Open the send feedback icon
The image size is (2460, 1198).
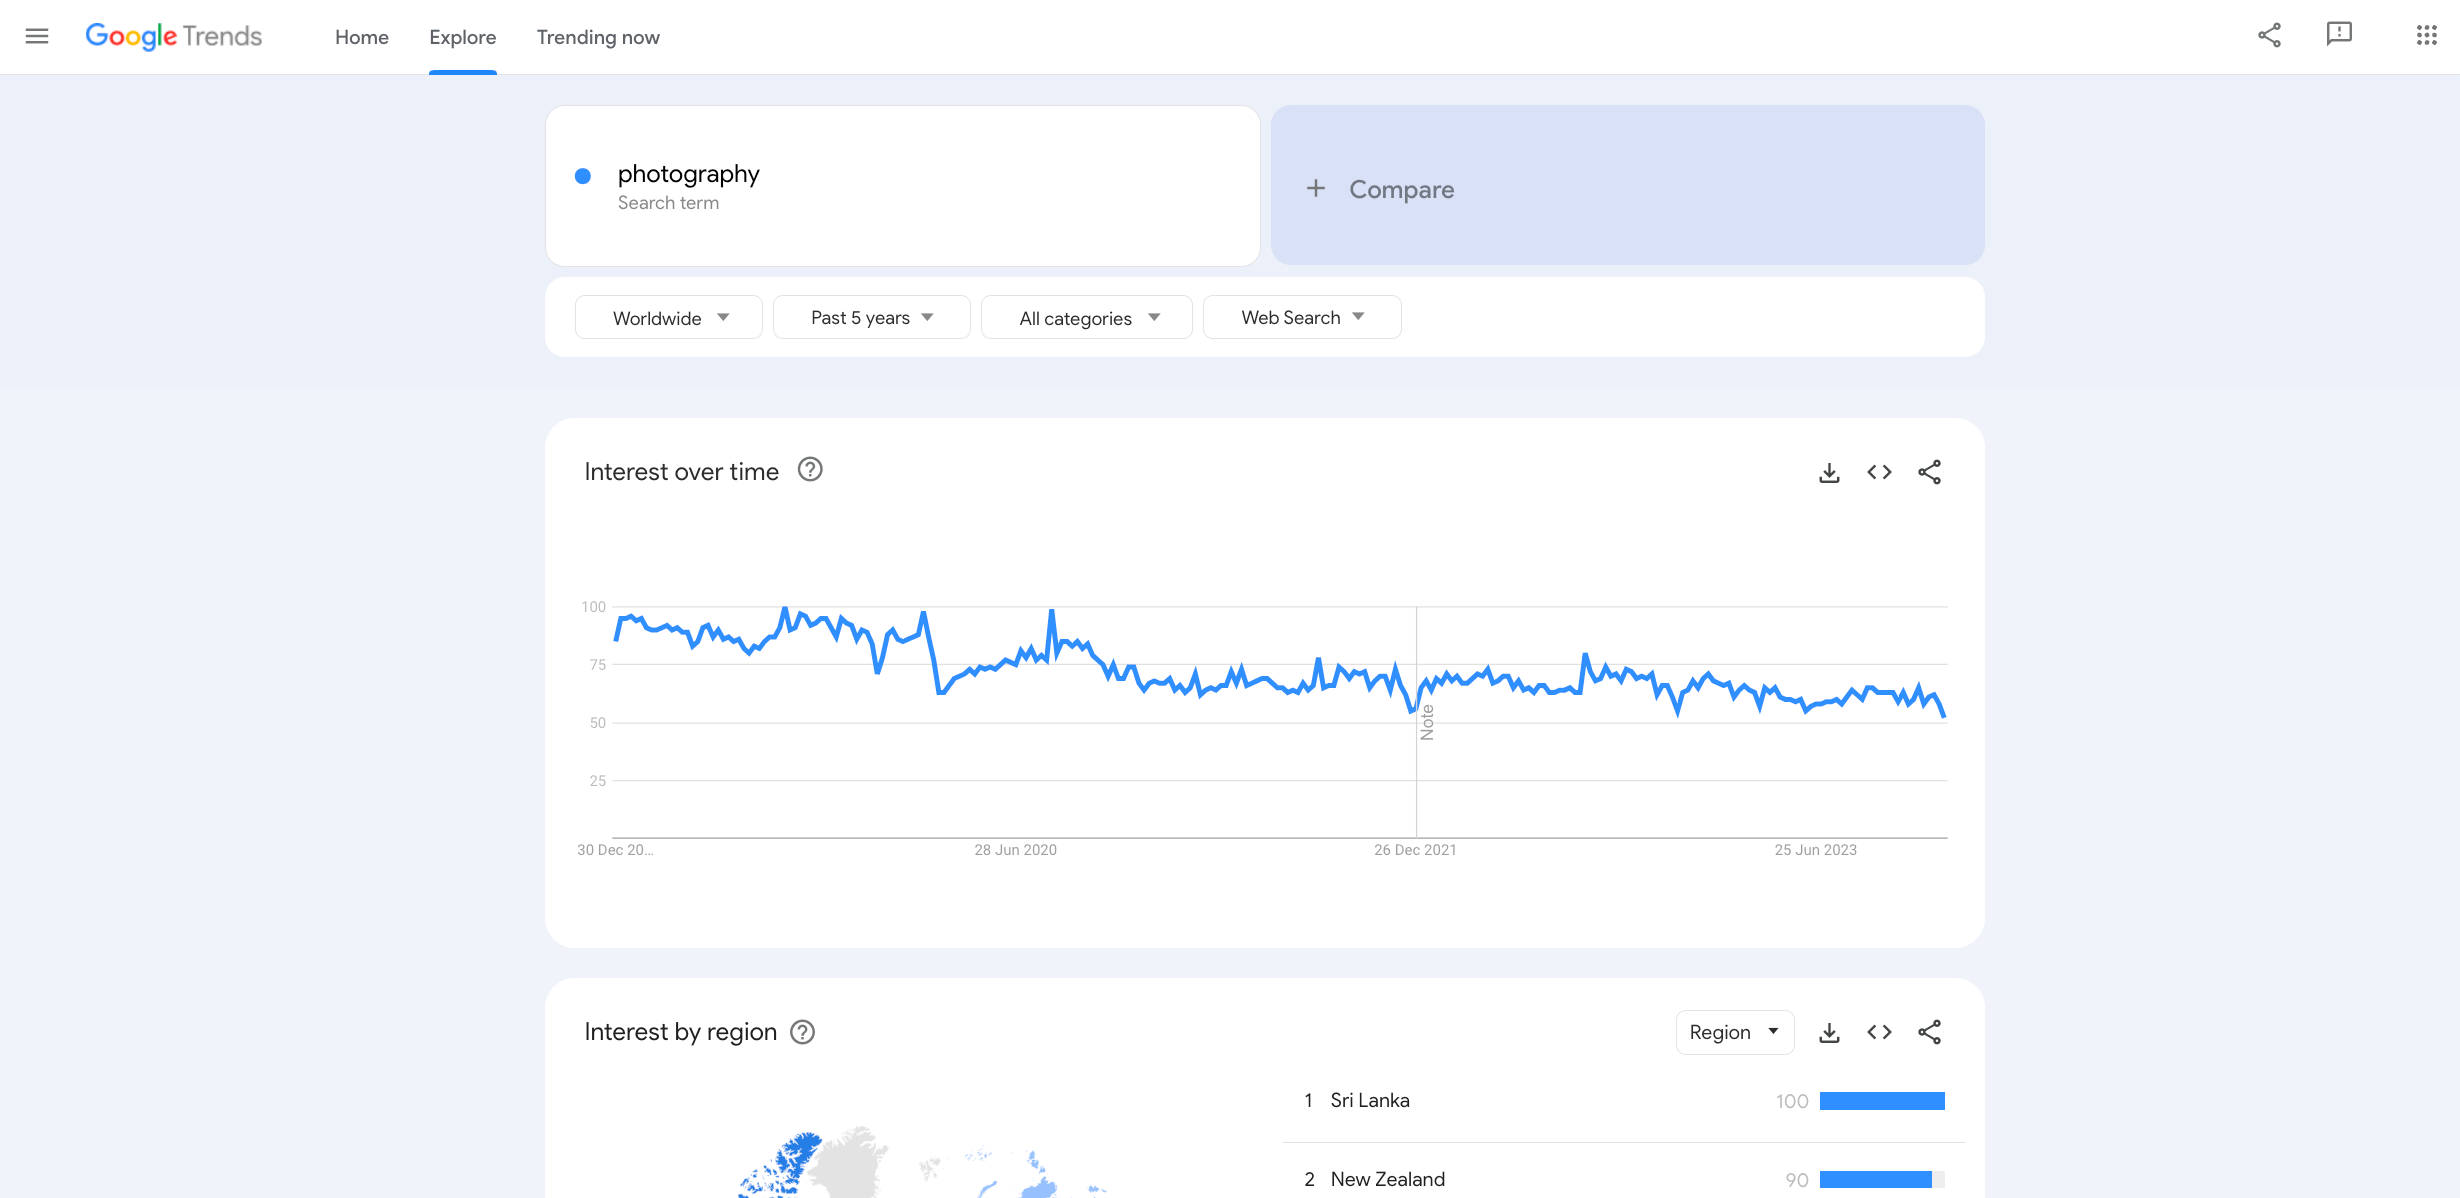click(2339, 36)
